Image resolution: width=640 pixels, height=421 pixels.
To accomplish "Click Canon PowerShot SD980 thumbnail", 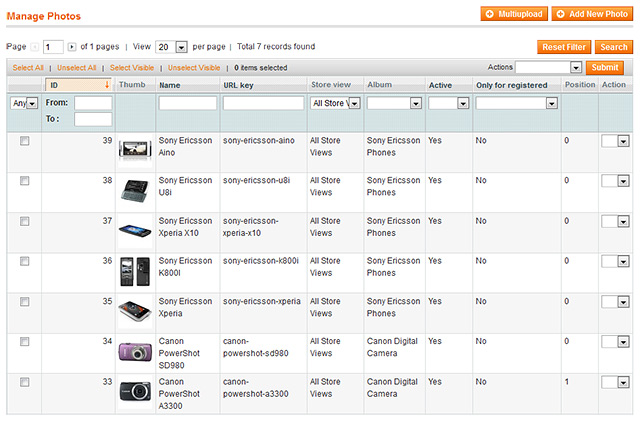I will click(x=135, y=352).
